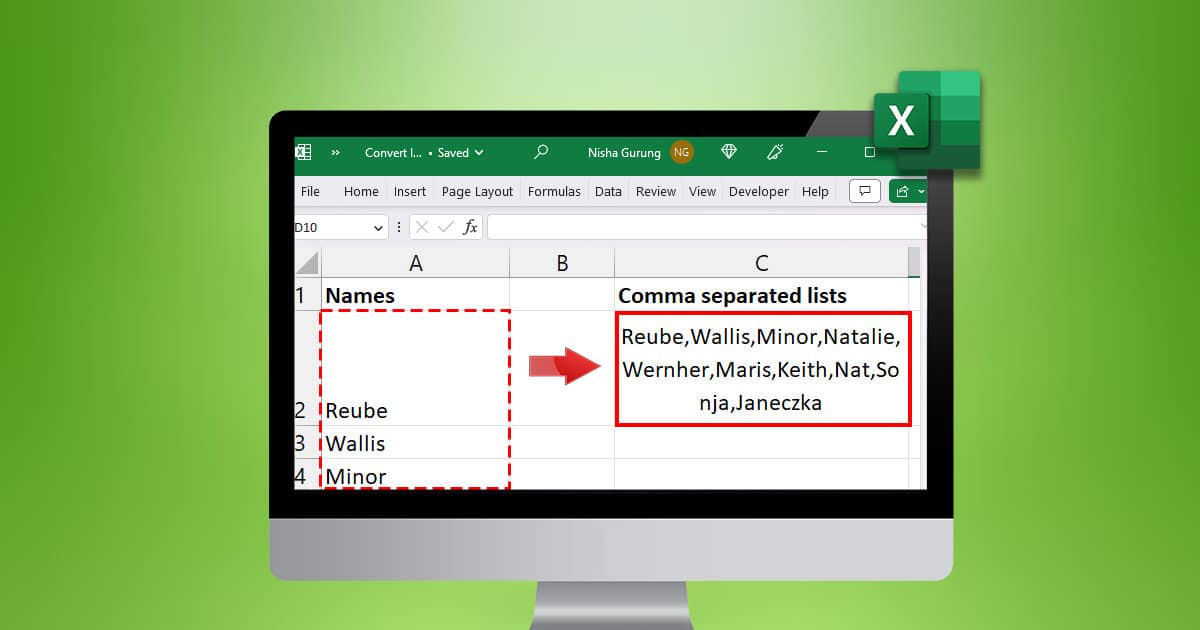Open the File menu
The width and height of the screenshot is (1200, 630).
(x=310, y=191)
